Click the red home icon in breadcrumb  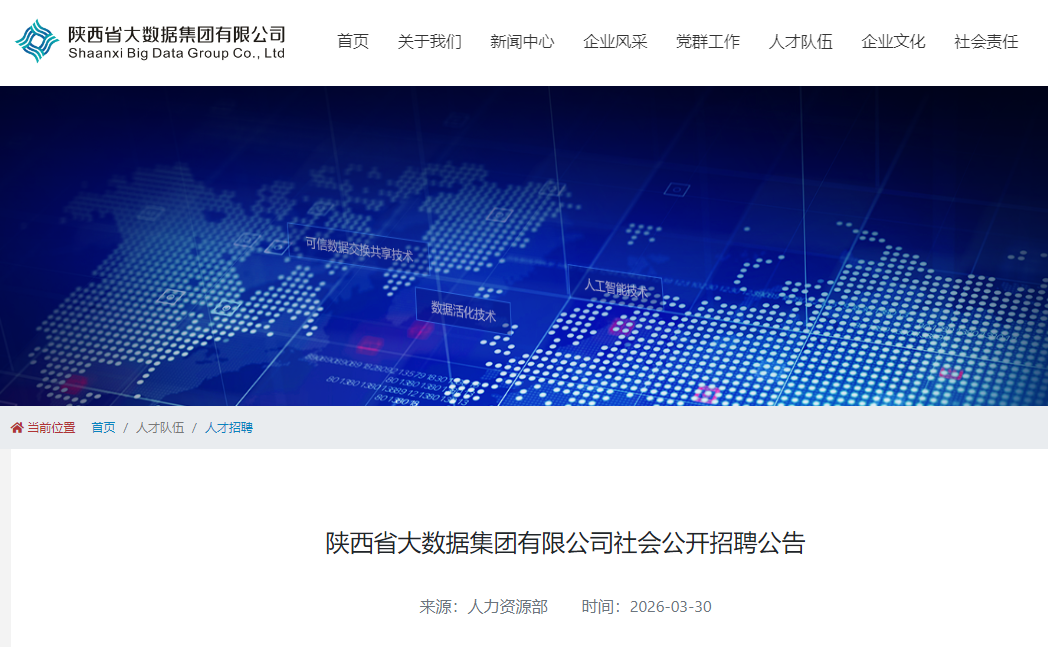[x=17, y=428]
